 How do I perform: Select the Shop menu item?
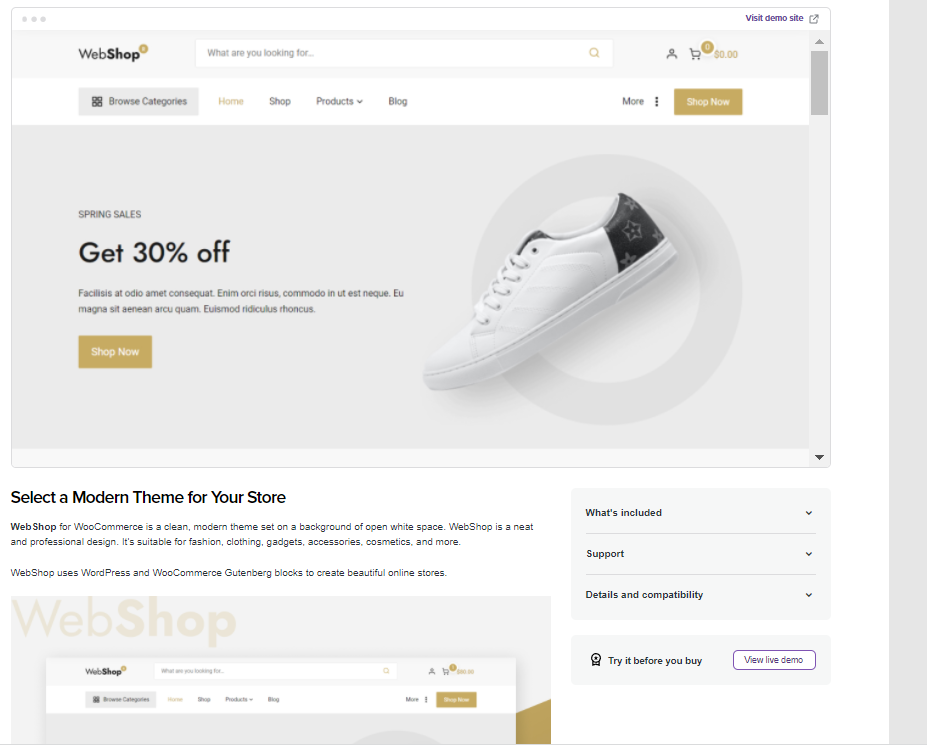point(280,102)
